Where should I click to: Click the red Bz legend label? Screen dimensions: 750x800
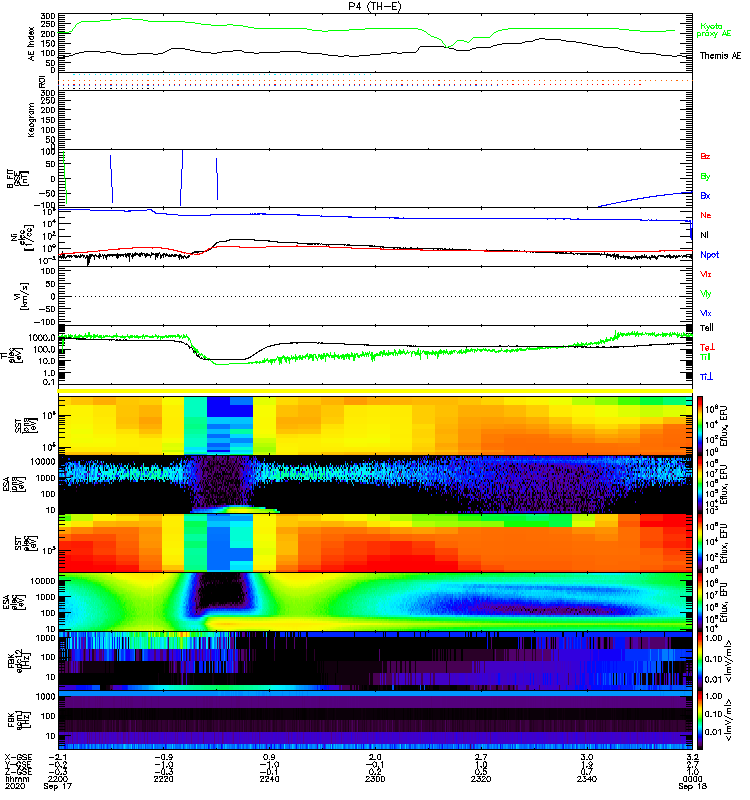705,156
